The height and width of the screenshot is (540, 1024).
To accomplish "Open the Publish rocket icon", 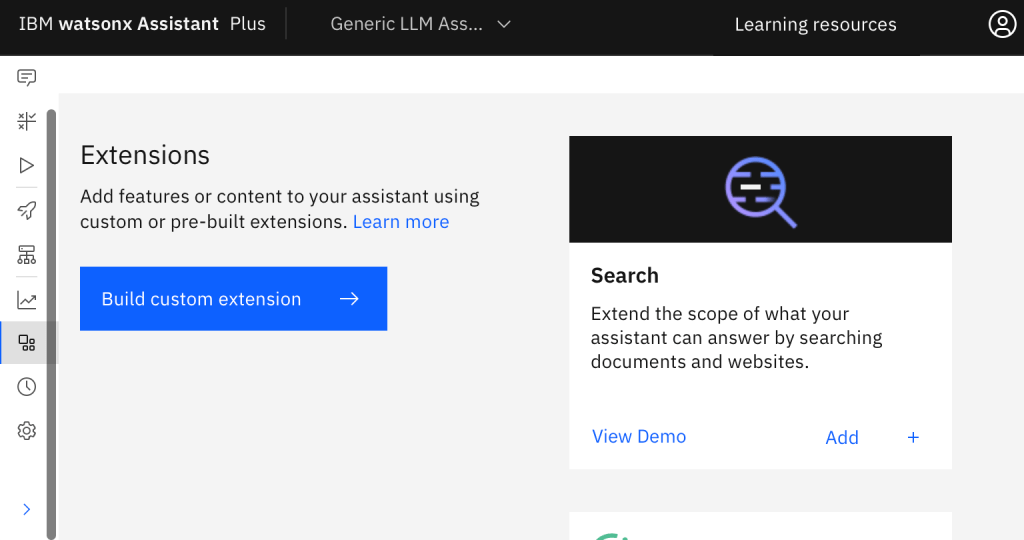I will [27, 210].
